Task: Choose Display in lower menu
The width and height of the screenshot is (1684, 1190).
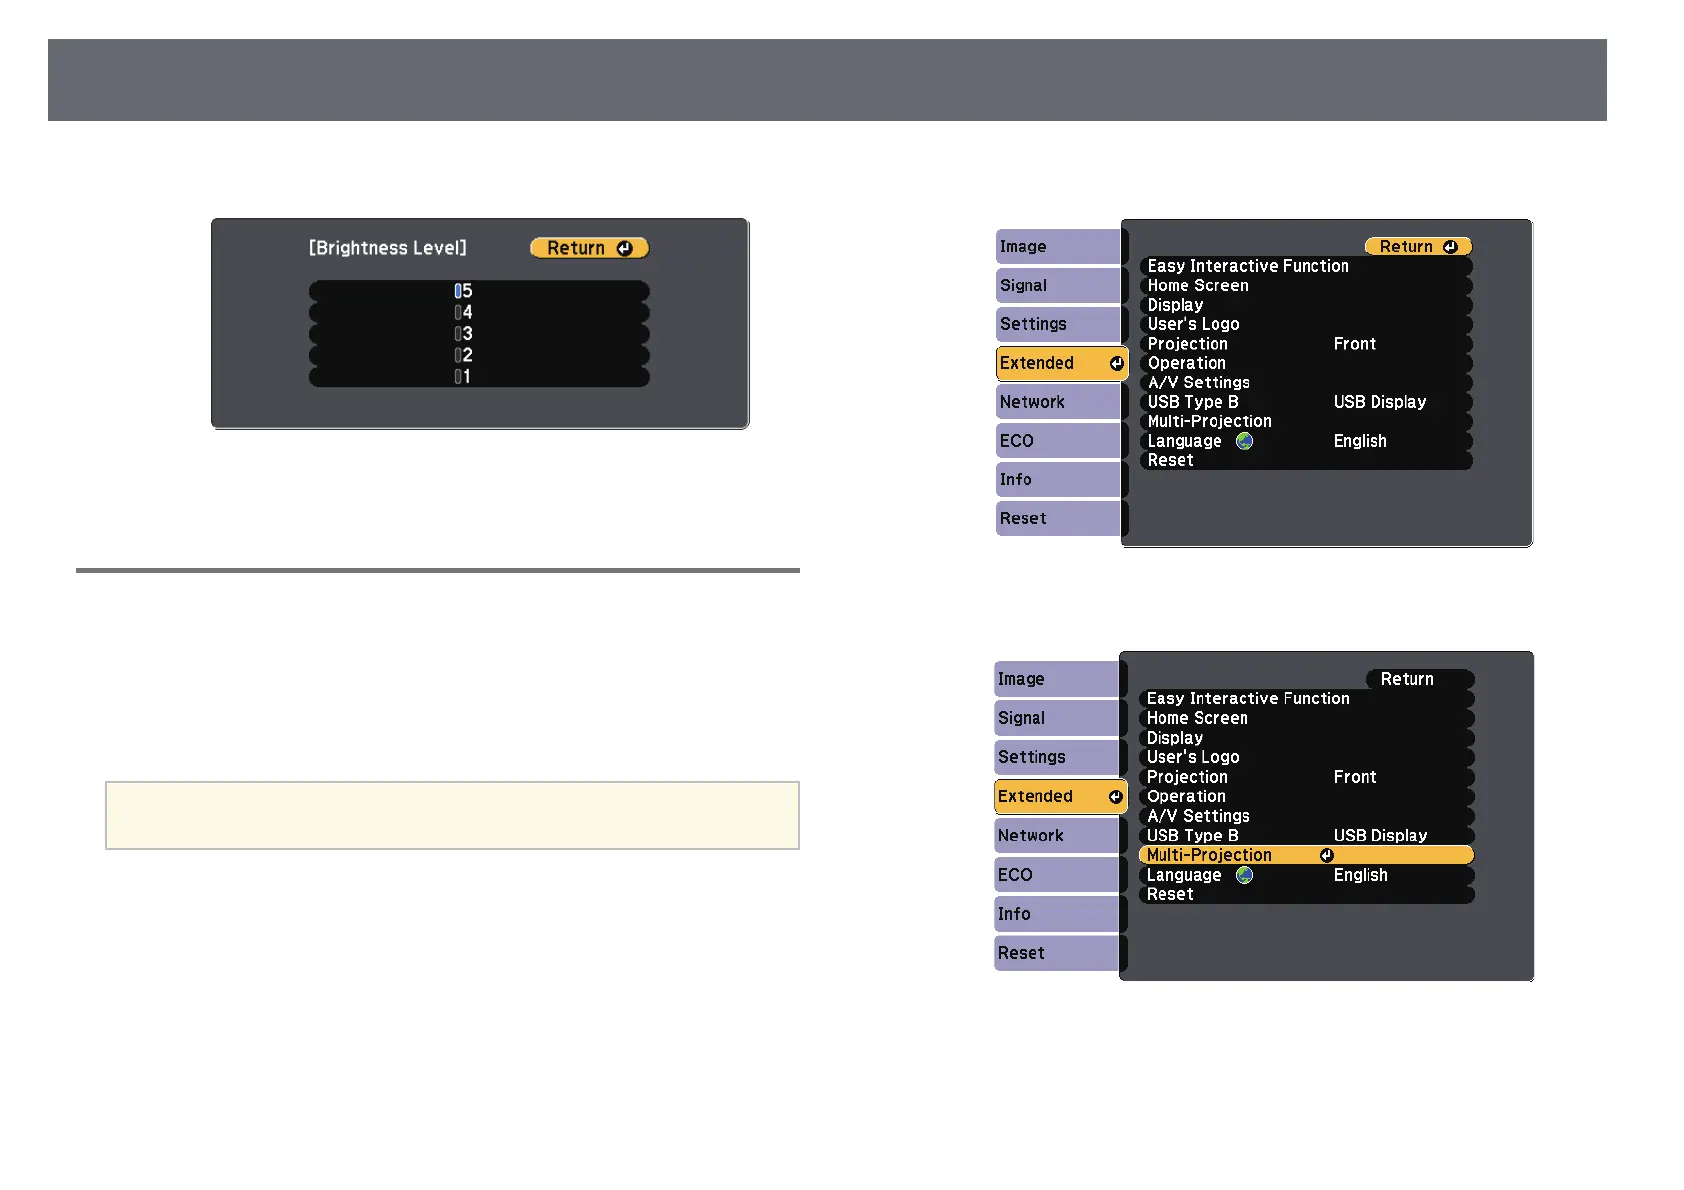Action: [1306, 738]
